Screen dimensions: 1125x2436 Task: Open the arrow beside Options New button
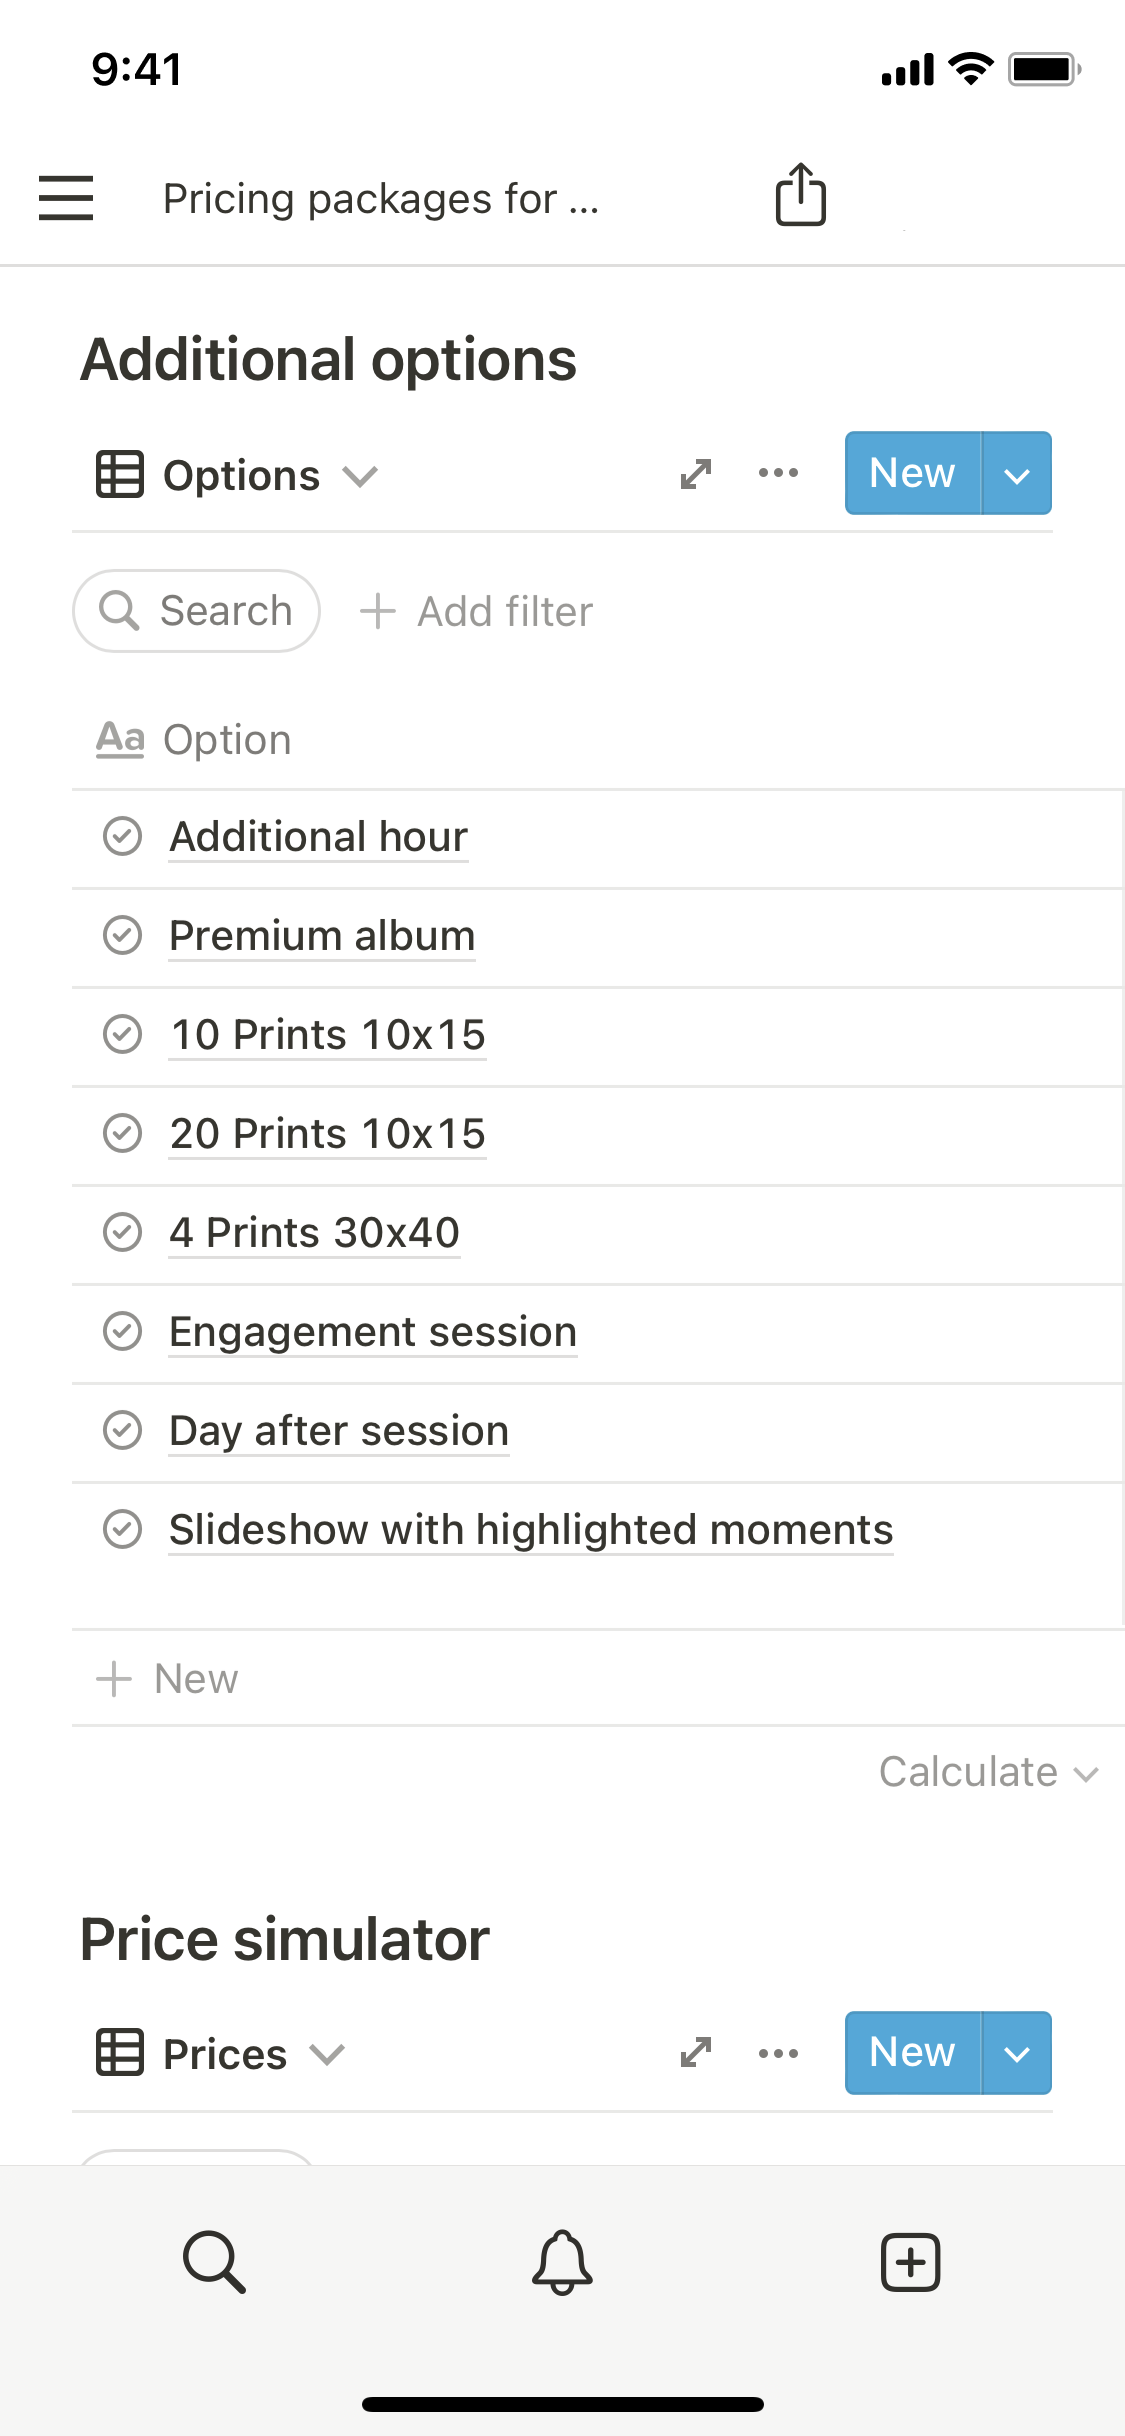[x=1017, y=474]
